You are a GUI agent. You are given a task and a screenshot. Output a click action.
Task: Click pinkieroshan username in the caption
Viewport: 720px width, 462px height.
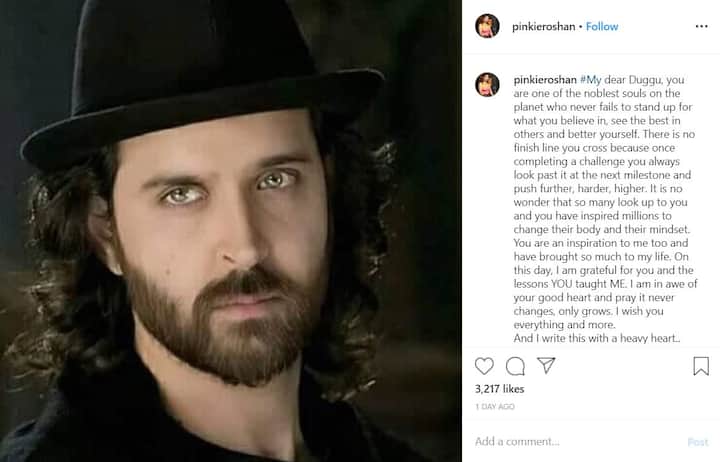point(547,78)
